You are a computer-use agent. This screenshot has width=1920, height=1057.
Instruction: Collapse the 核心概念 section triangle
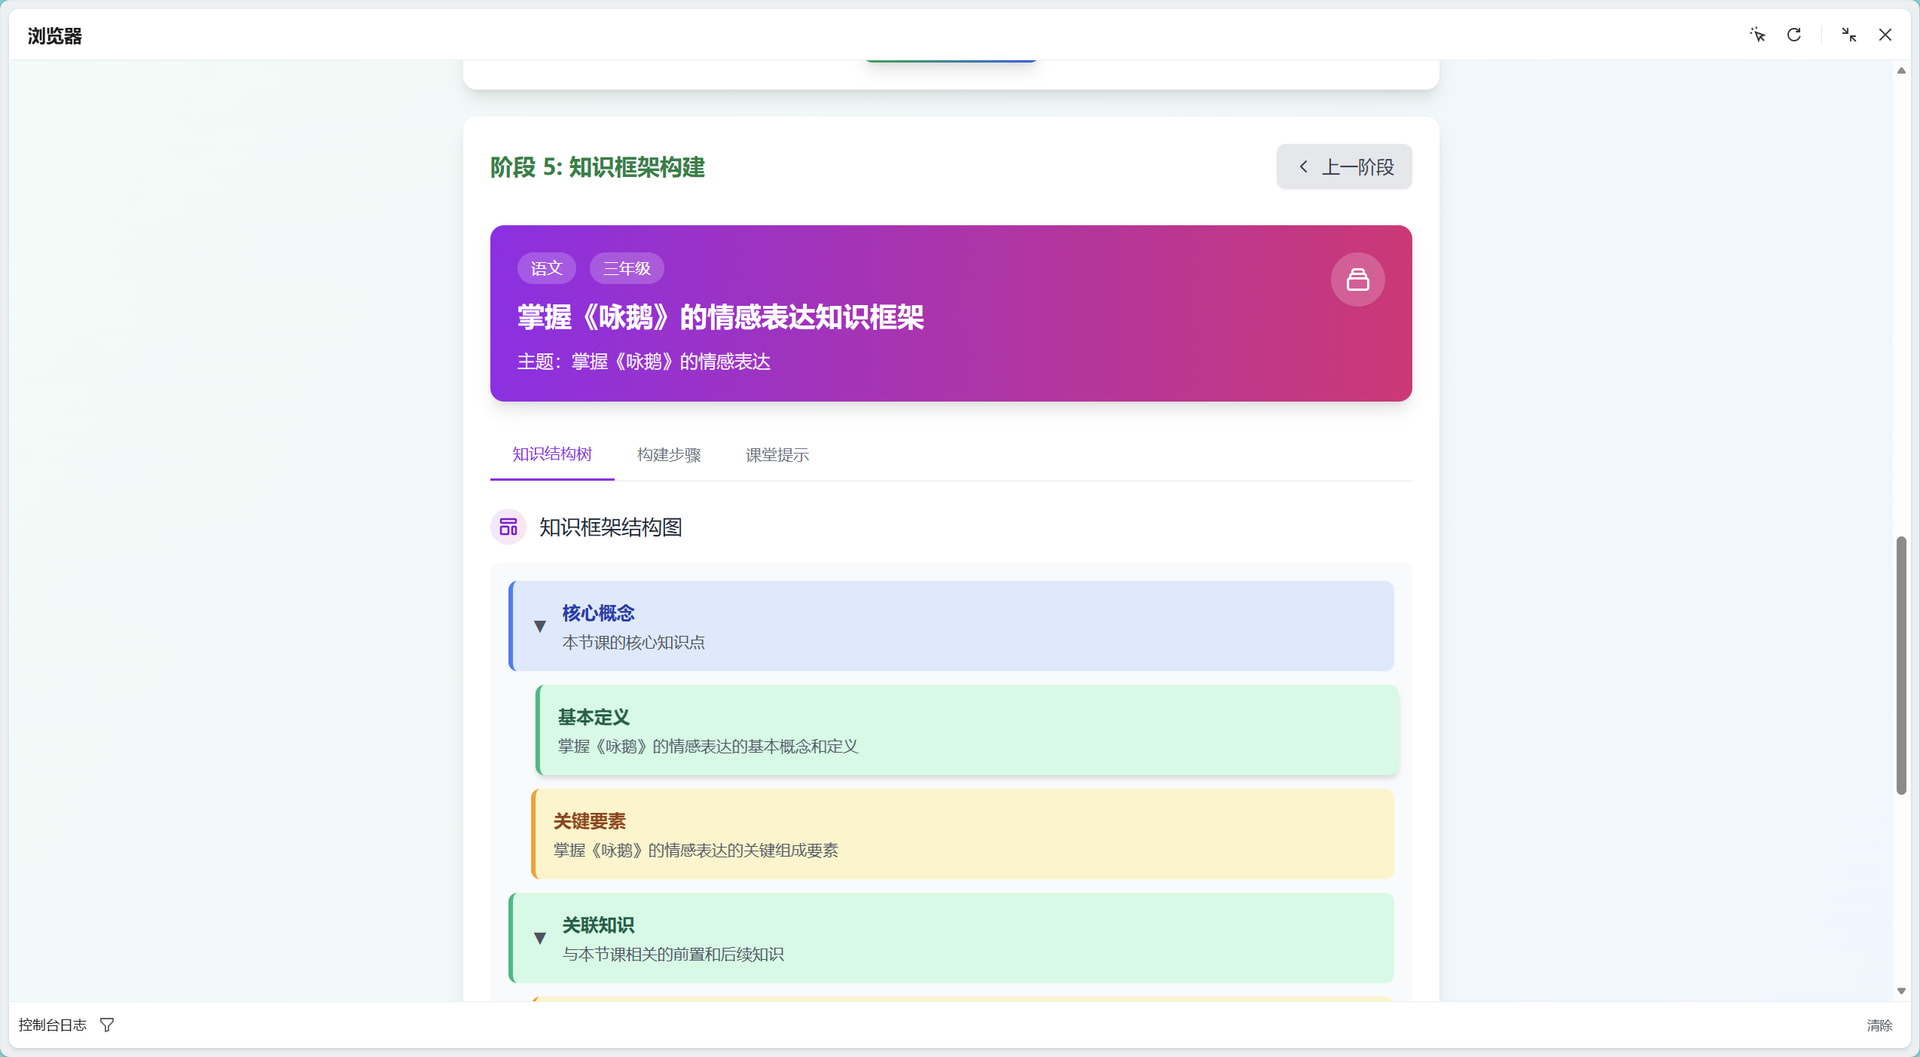[x=540, y=626]
